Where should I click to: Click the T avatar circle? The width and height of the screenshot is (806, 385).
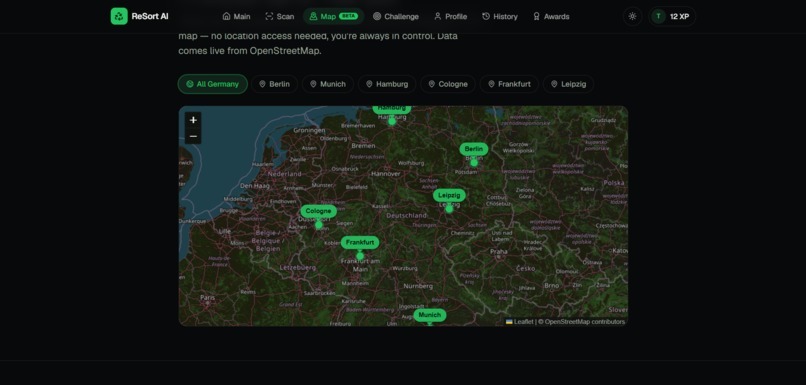(658, 16)
